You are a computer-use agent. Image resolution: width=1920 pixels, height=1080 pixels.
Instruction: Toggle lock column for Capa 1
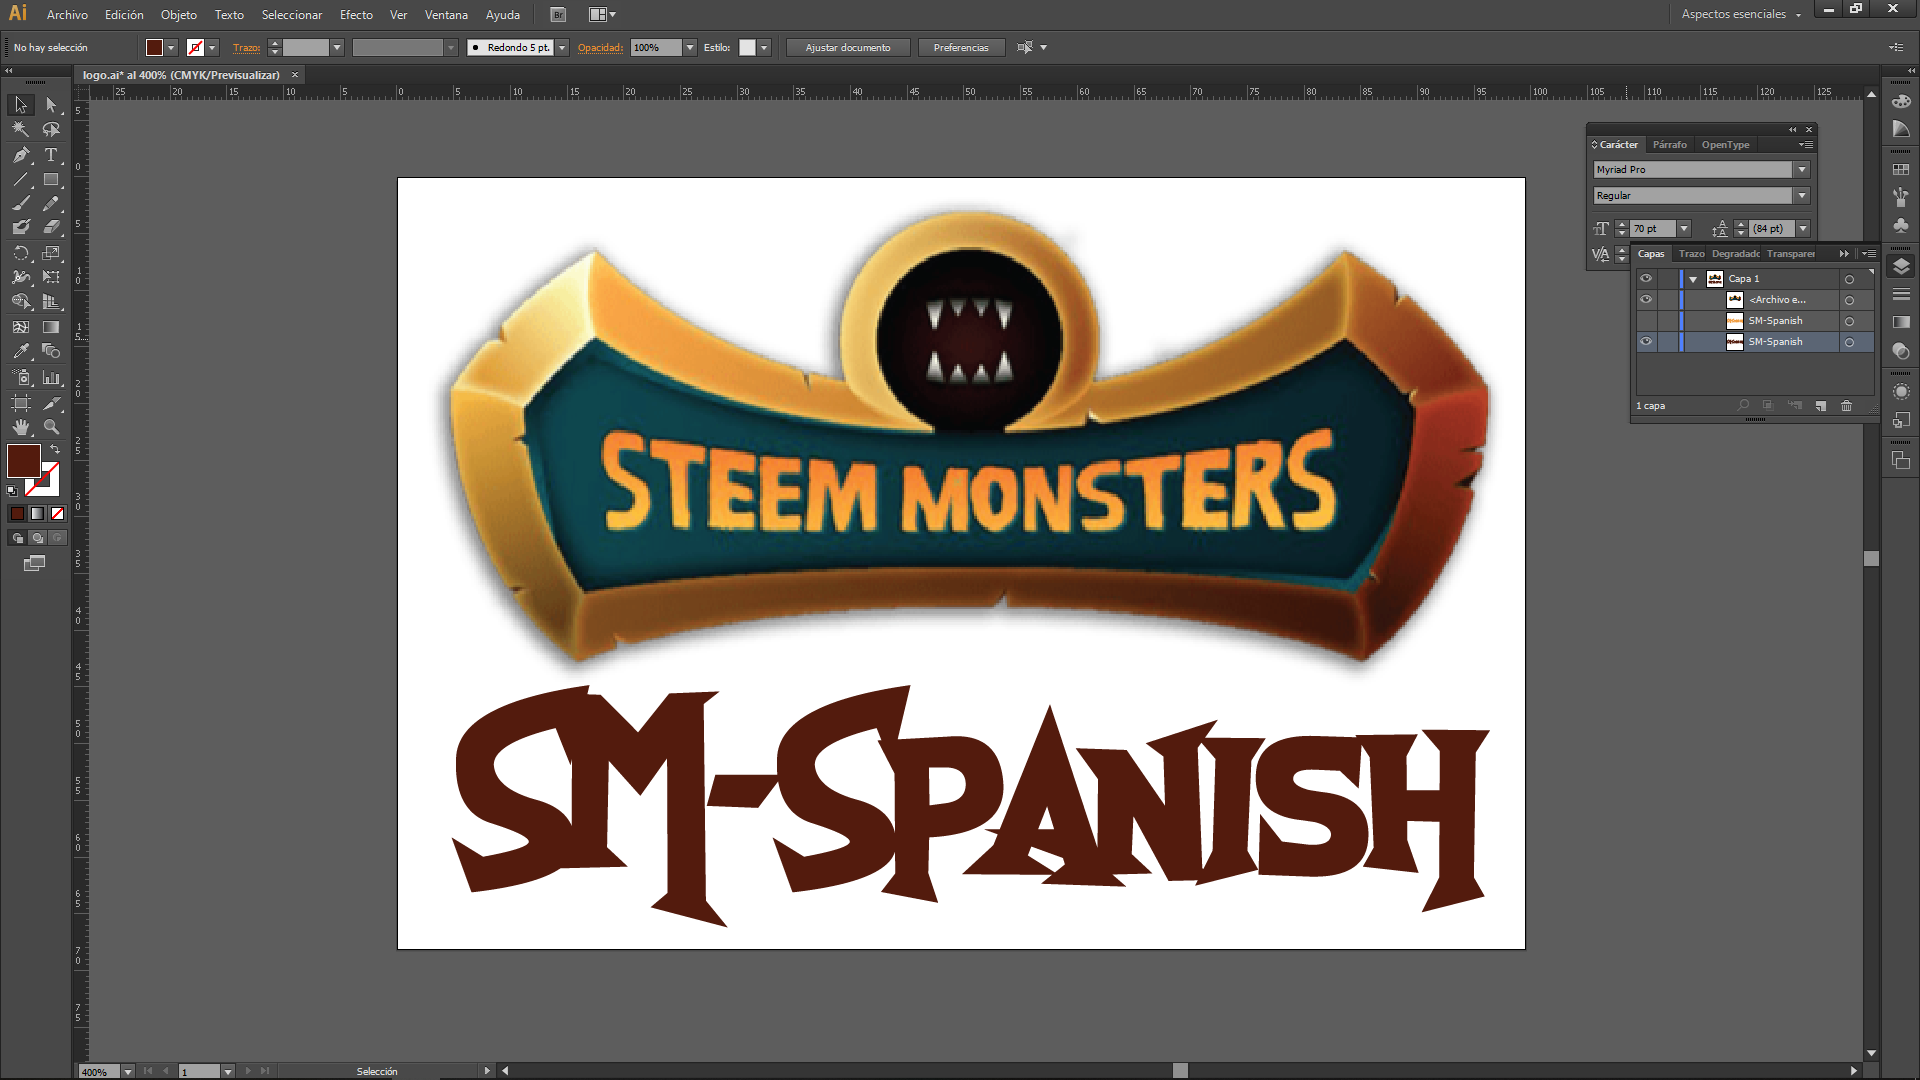[1666, 279]
